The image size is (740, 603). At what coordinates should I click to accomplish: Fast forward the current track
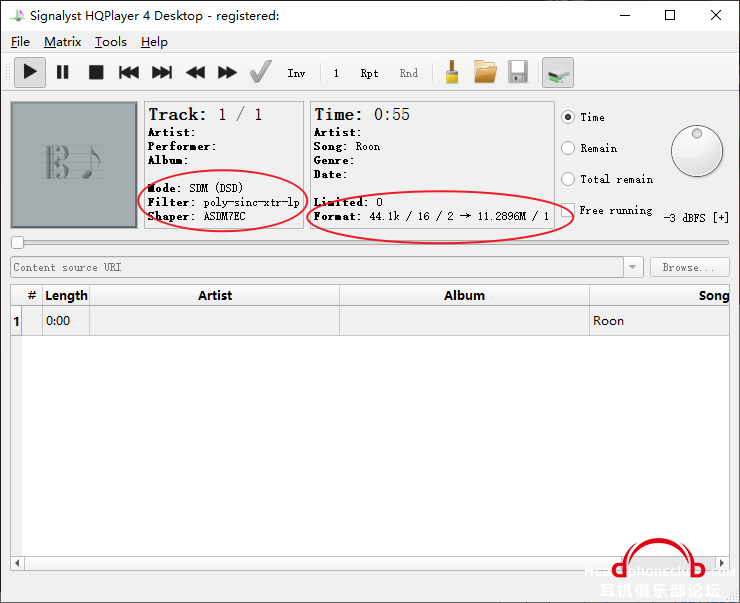click(227, 73)
